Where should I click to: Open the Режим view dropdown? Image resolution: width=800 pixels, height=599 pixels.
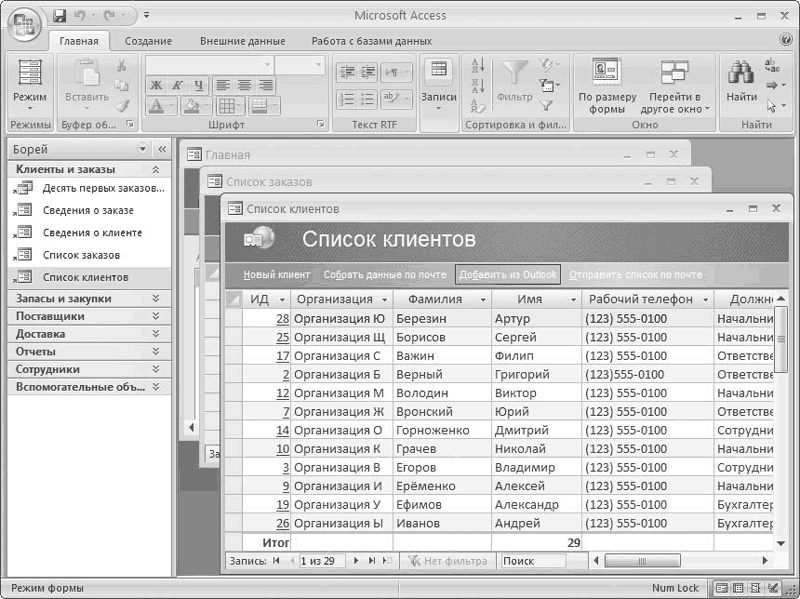tap(29, 110)
